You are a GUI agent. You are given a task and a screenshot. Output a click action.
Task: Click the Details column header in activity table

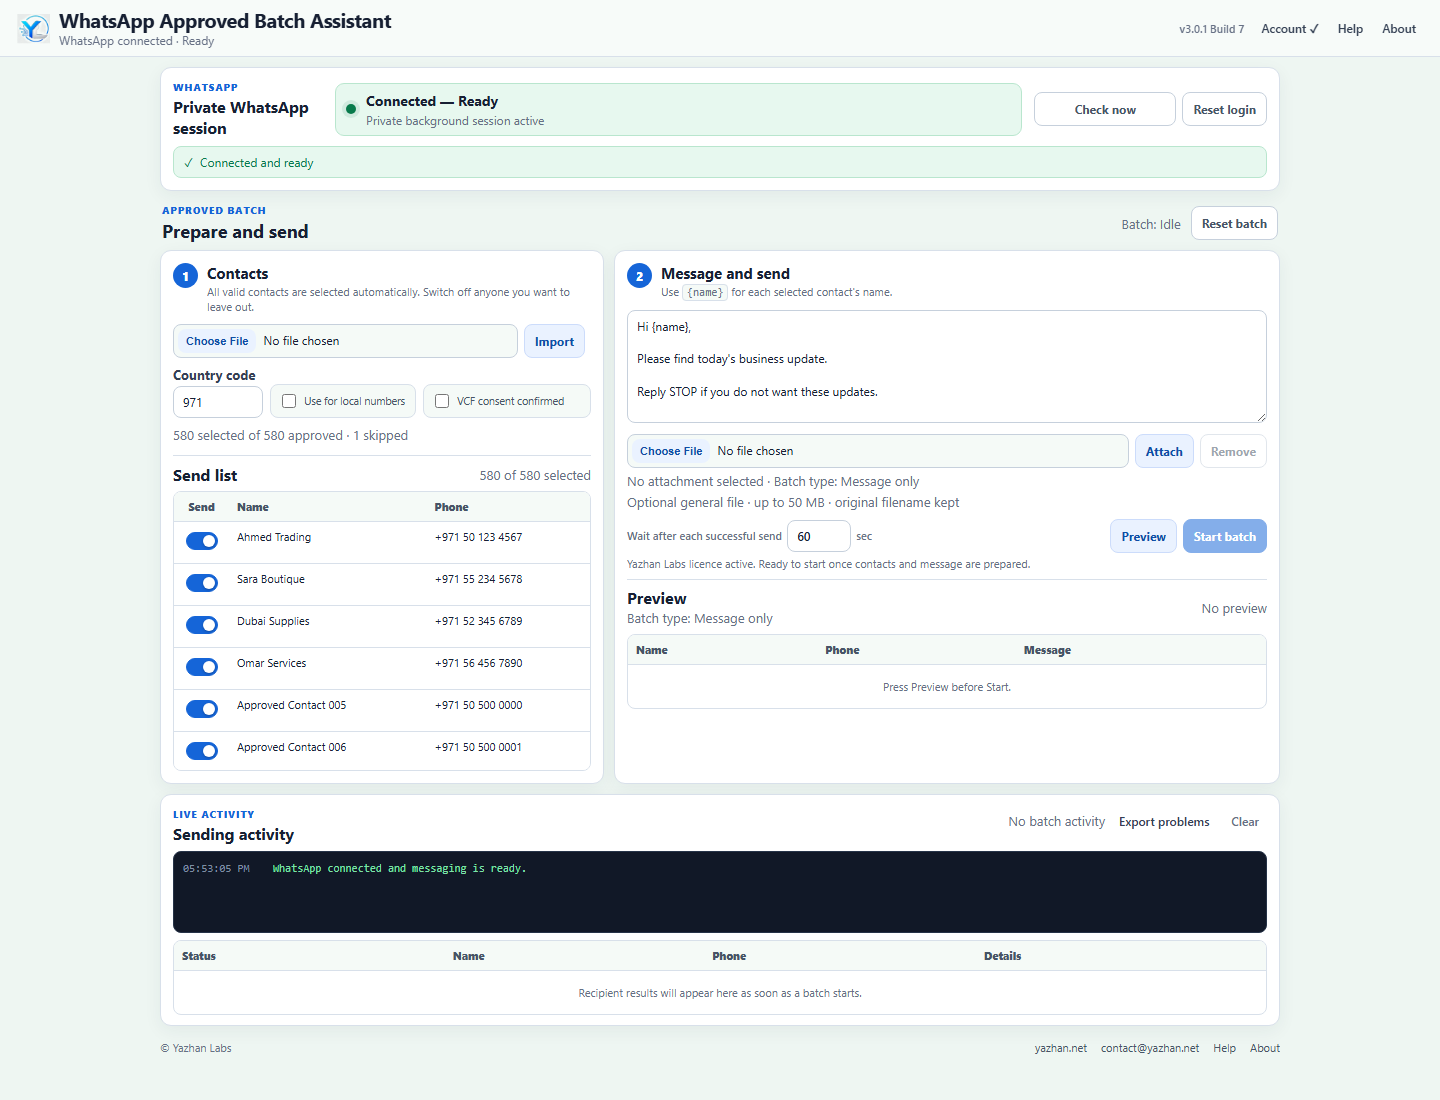point(1002,956)
